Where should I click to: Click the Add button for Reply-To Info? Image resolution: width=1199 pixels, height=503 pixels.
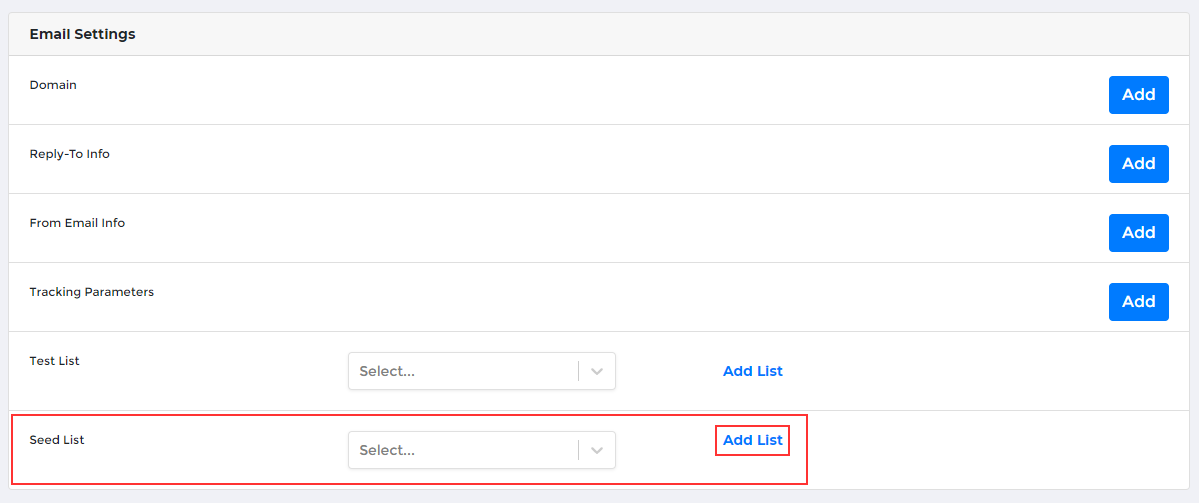coord(1138,164)
